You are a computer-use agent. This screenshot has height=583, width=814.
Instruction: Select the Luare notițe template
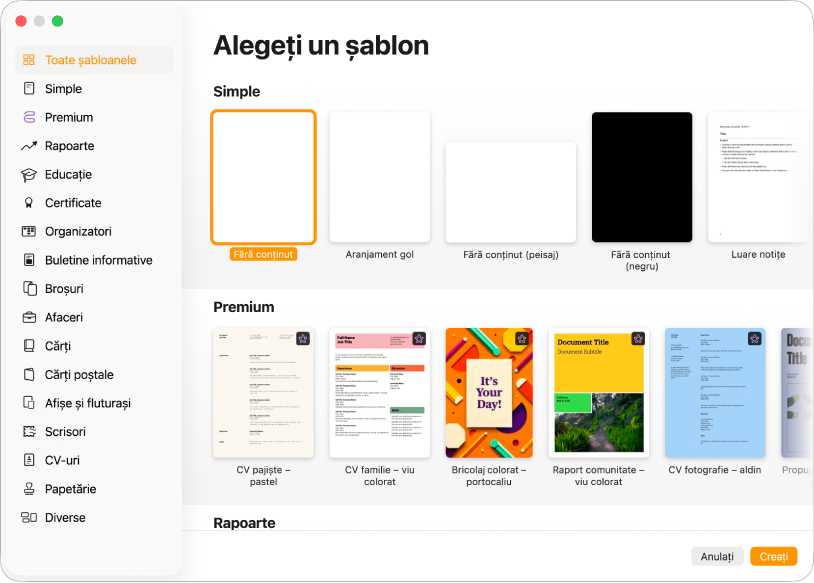click(759, 177)
